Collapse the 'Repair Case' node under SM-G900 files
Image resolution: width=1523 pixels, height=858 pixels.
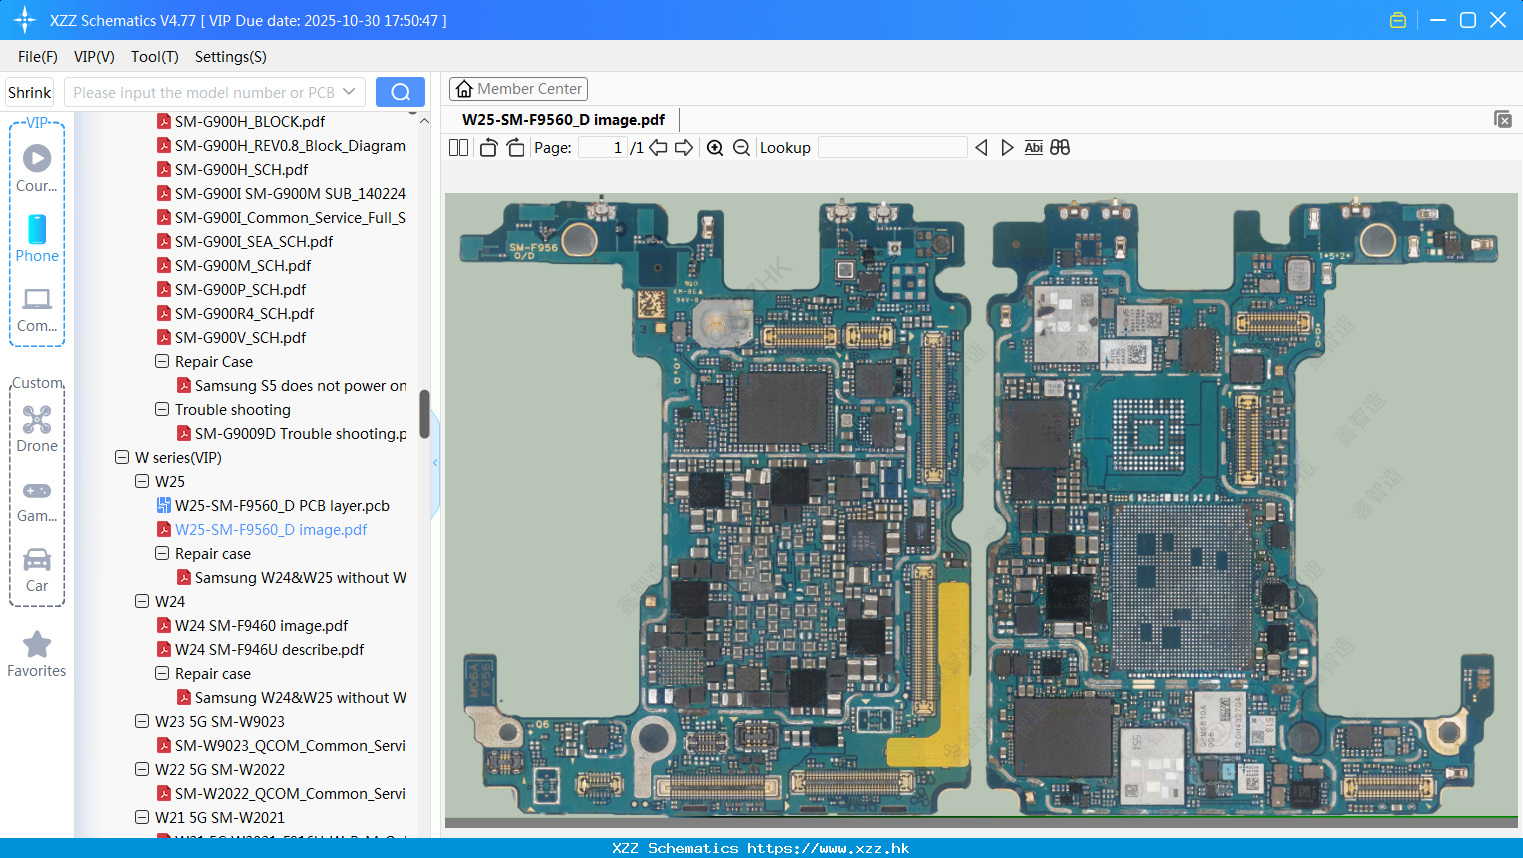pos(162,361)
